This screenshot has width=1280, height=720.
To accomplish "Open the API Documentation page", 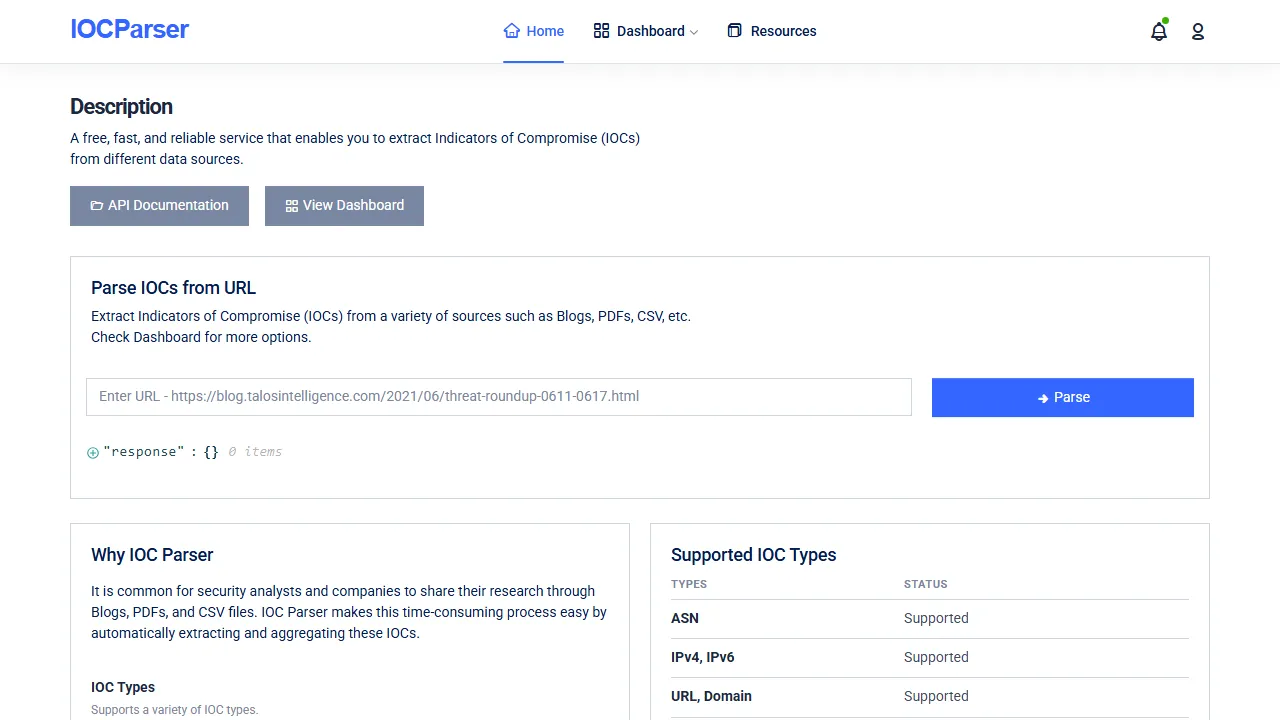I will click(x=159, y=205).
